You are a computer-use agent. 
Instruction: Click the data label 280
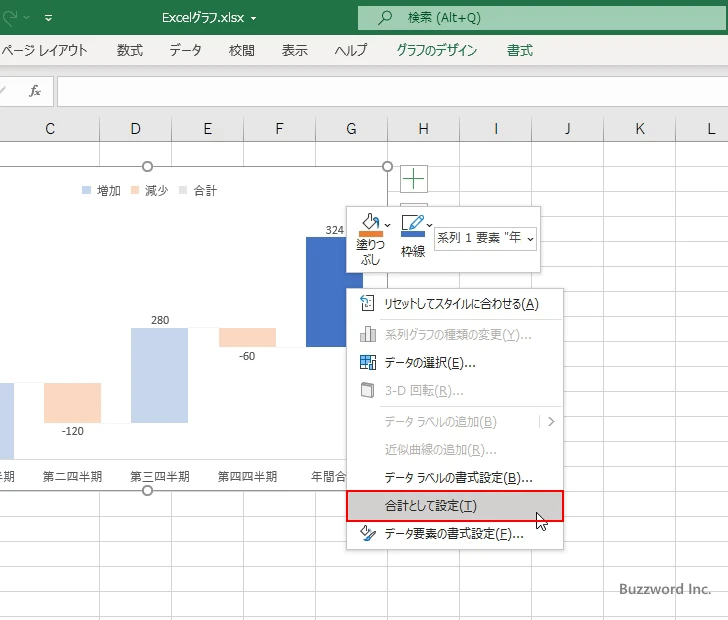click(160, 320)
